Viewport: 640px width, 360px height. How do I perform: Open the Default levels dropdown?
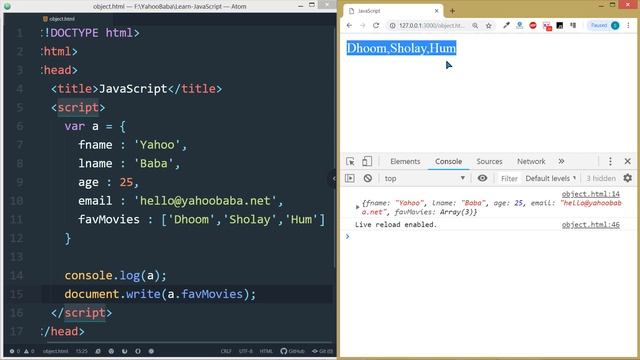[x=551, y=178]
